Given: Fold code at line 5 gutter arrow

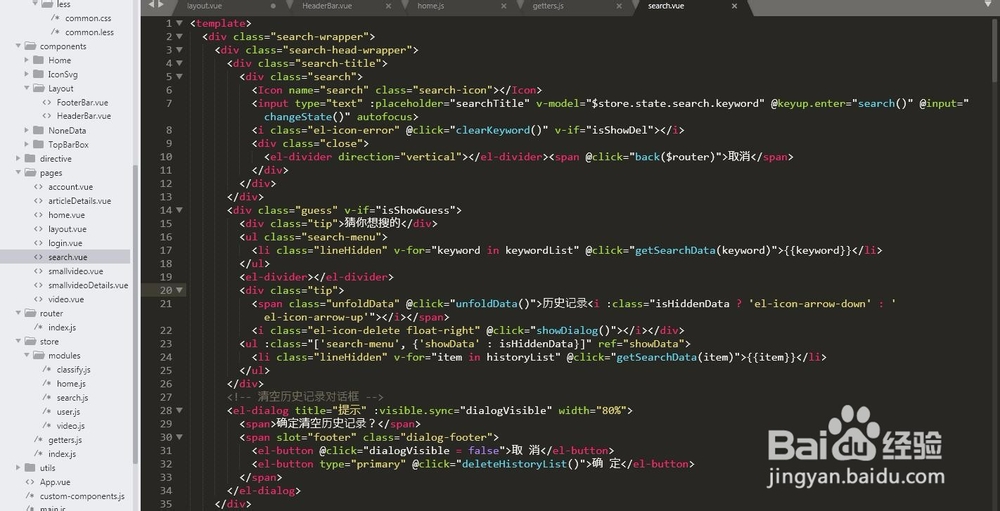Looking at the screenshot, I should [x=180, y=77].
